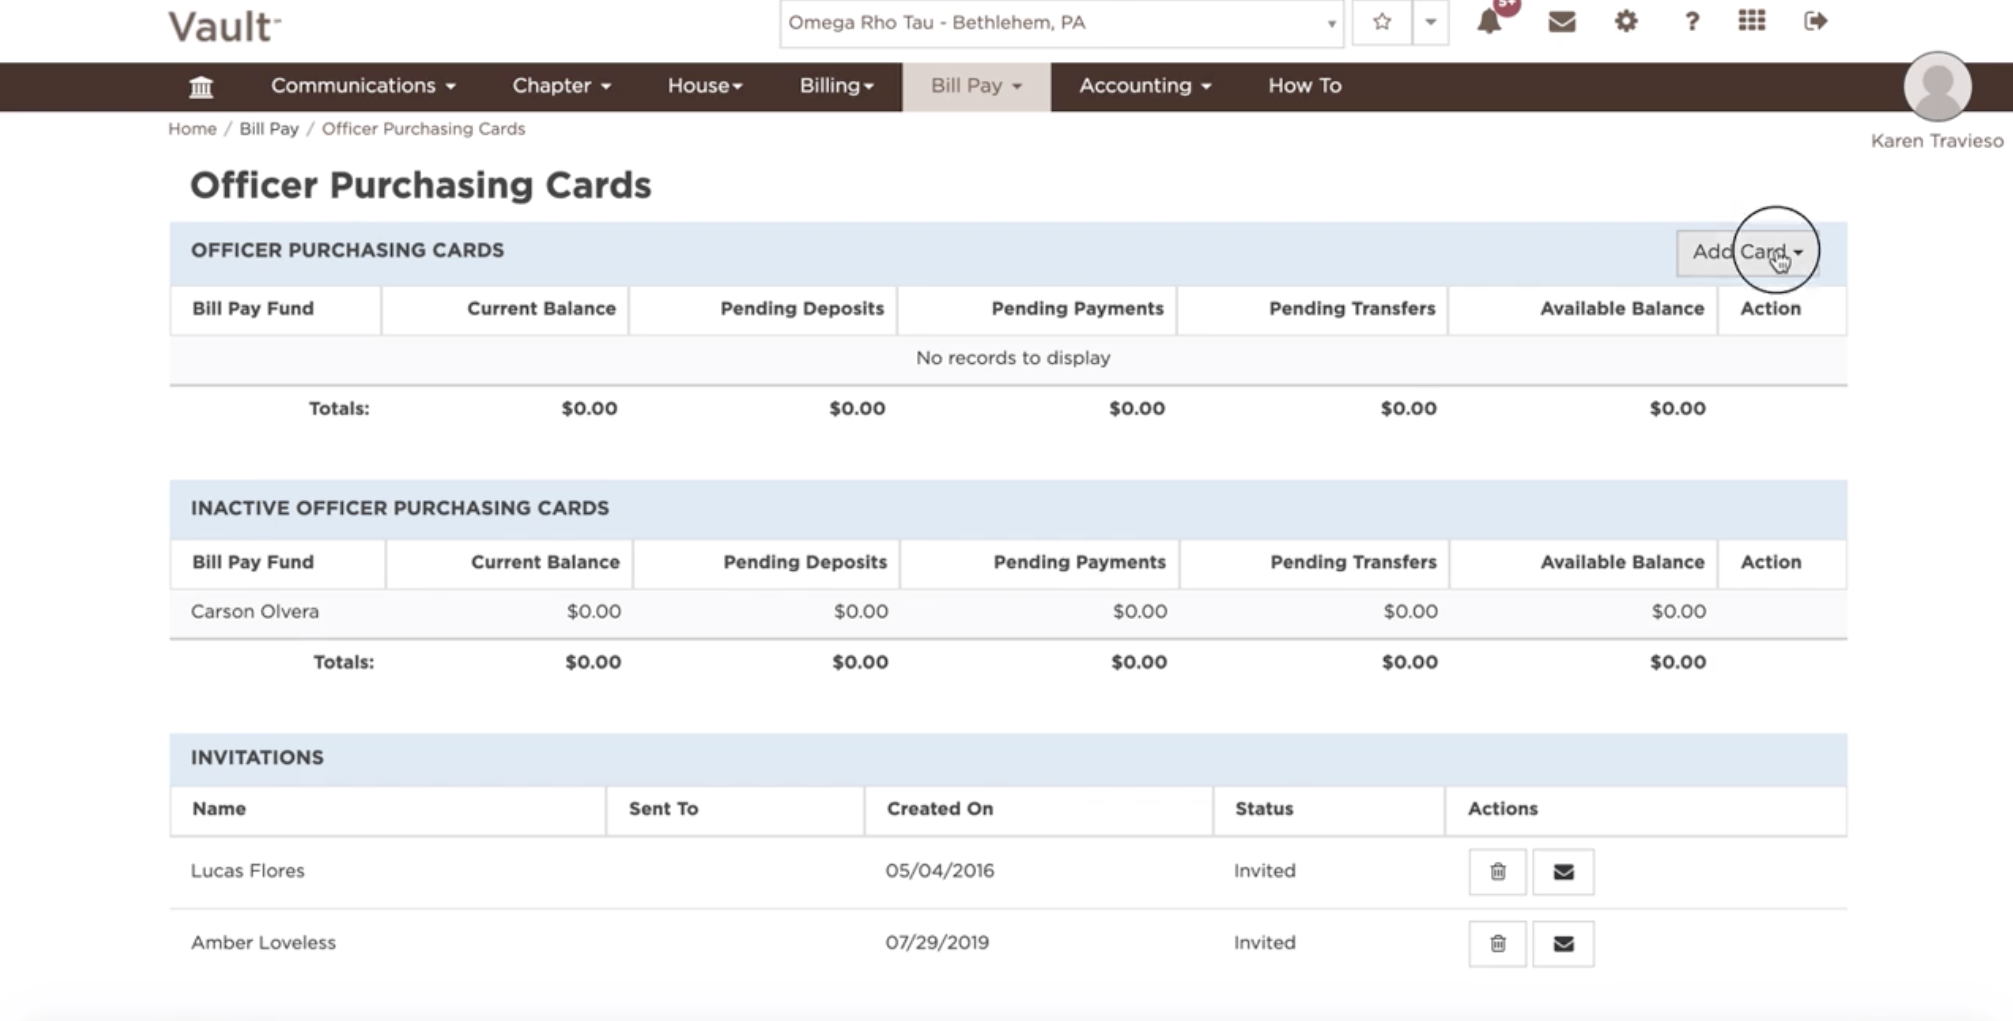Delete Amber Loveless's invitation using trash icon
The image size is (2013, 1021).
pos(1496,943)
